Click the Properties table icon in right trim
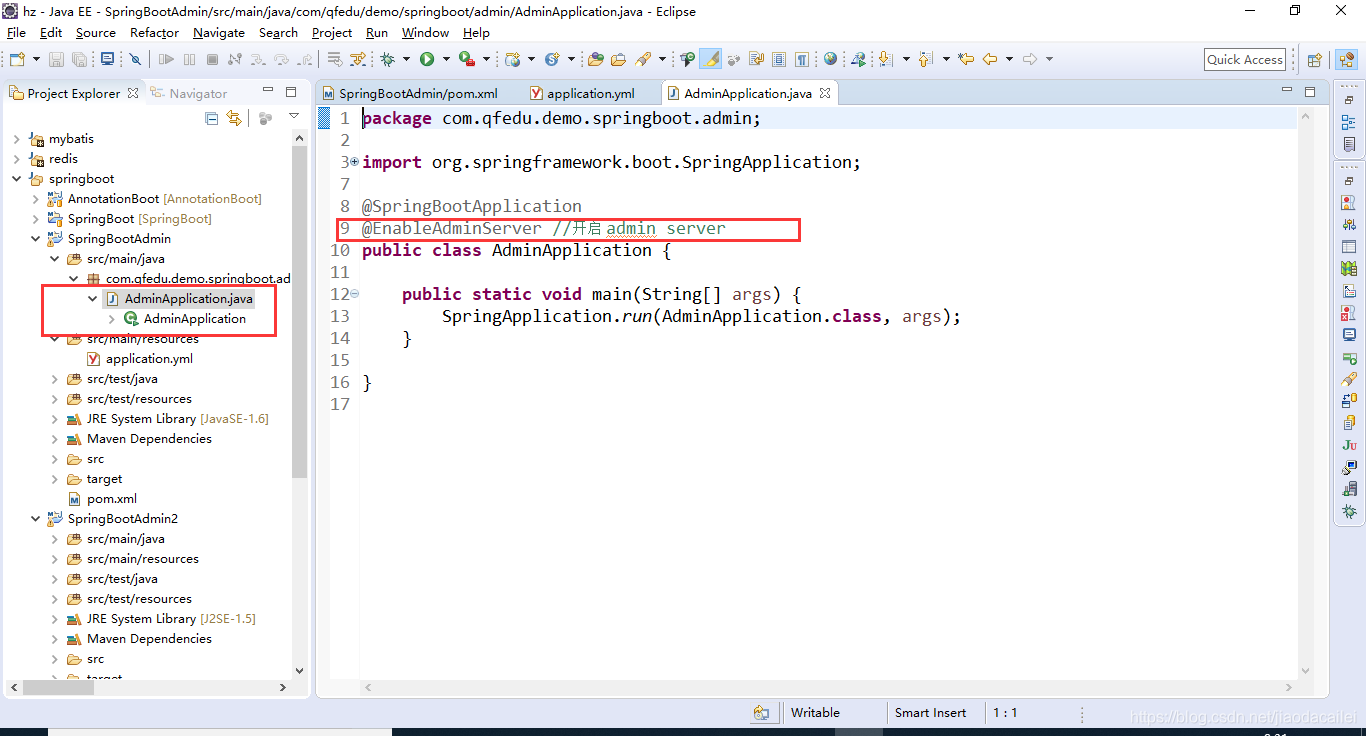The image size is (1366, 736). coord(1349,246)
